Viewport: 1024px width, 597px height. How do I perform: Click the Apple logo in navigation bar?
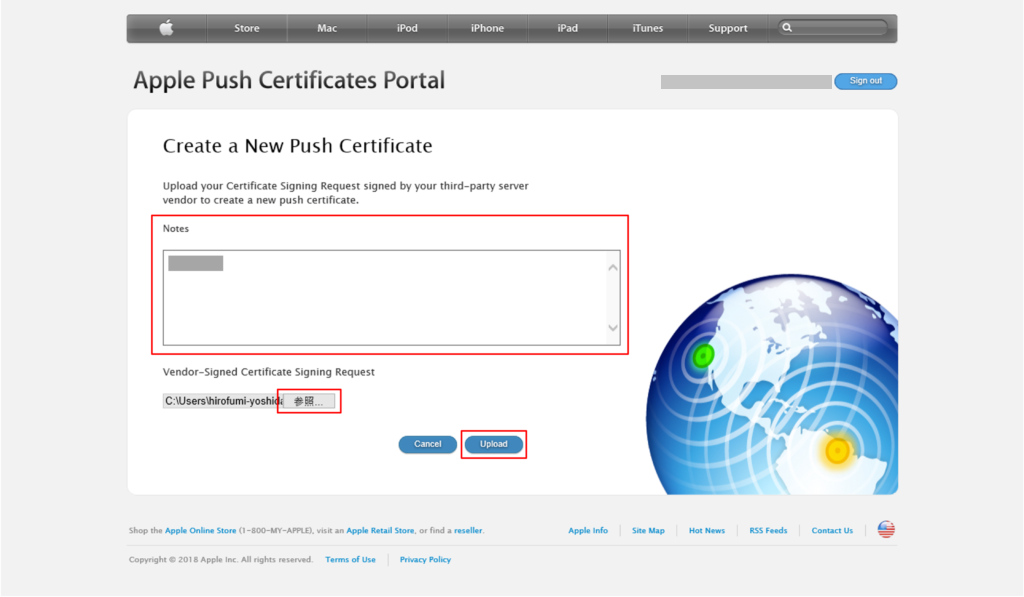166,28
